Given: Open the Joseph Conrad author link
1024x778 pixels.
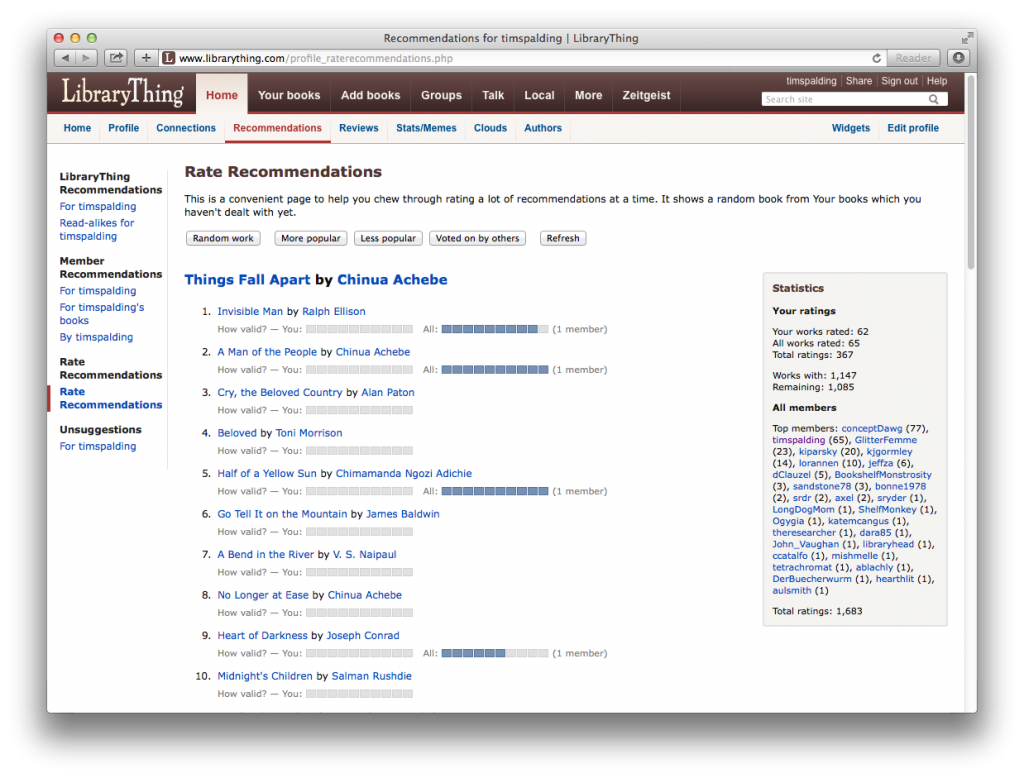Looking at the screenshot, I should pyautogui.click(x=362, y=636).
